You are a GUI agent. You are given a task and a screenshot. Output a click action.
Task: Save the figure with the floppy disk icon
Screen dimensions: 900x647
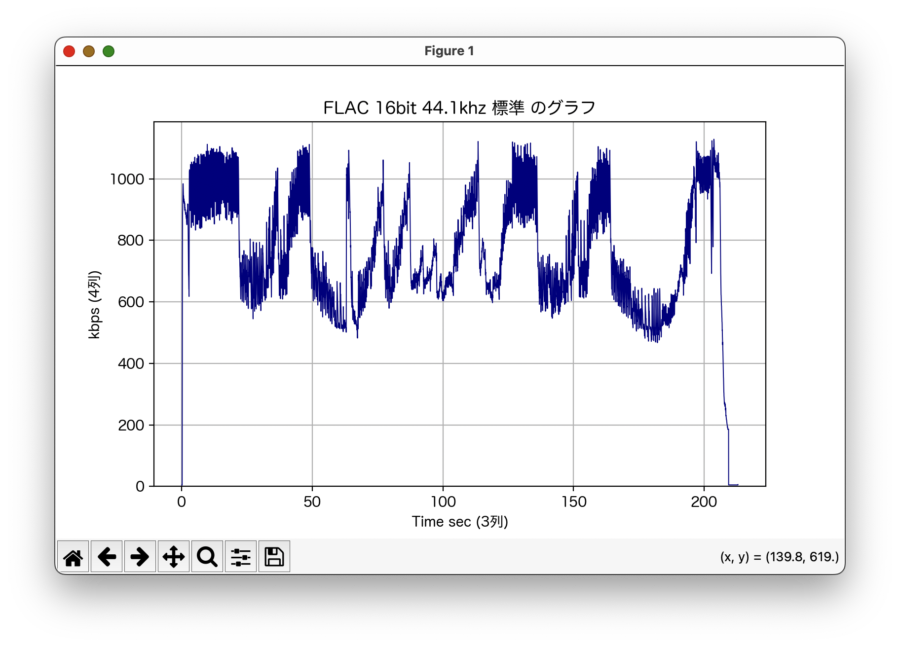pyautogui.click(x=274, y=557)
